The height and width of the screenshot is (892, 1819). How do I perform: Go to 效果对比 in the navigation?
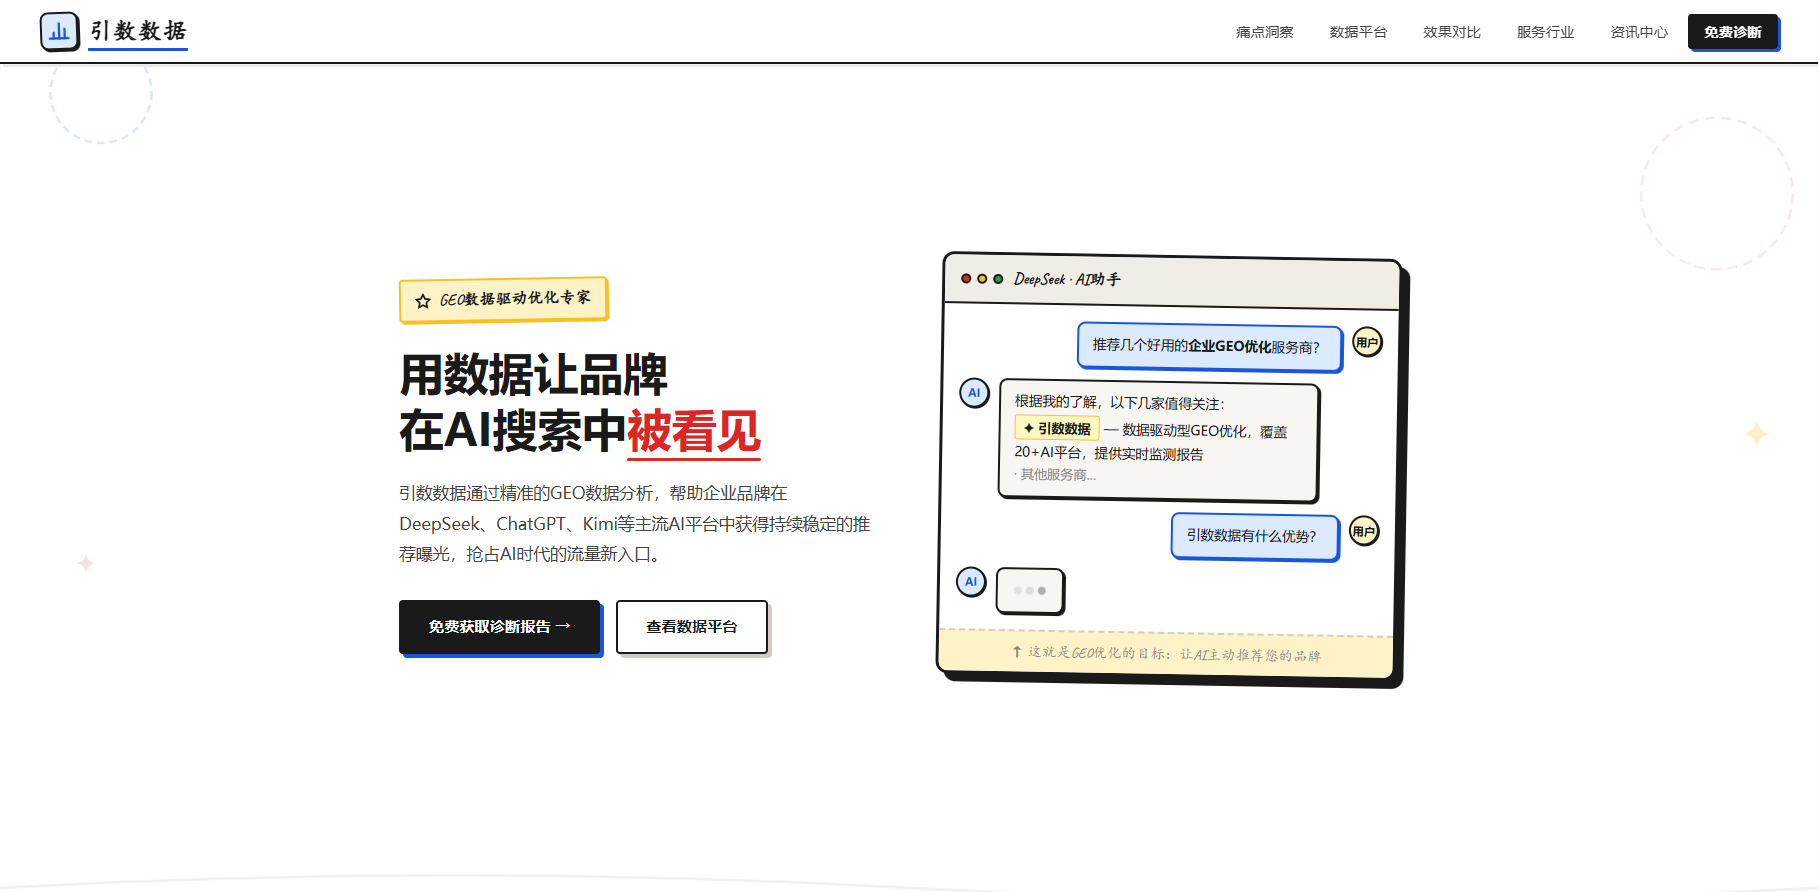tap(1452, 32)
